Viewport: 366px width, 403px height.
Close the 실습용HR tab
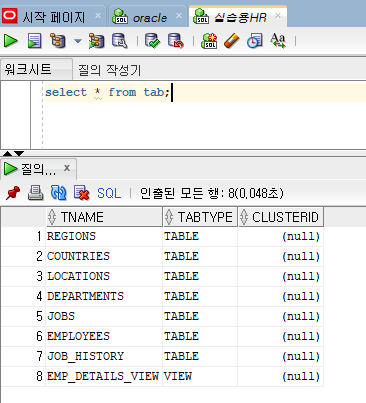[278, 16]
